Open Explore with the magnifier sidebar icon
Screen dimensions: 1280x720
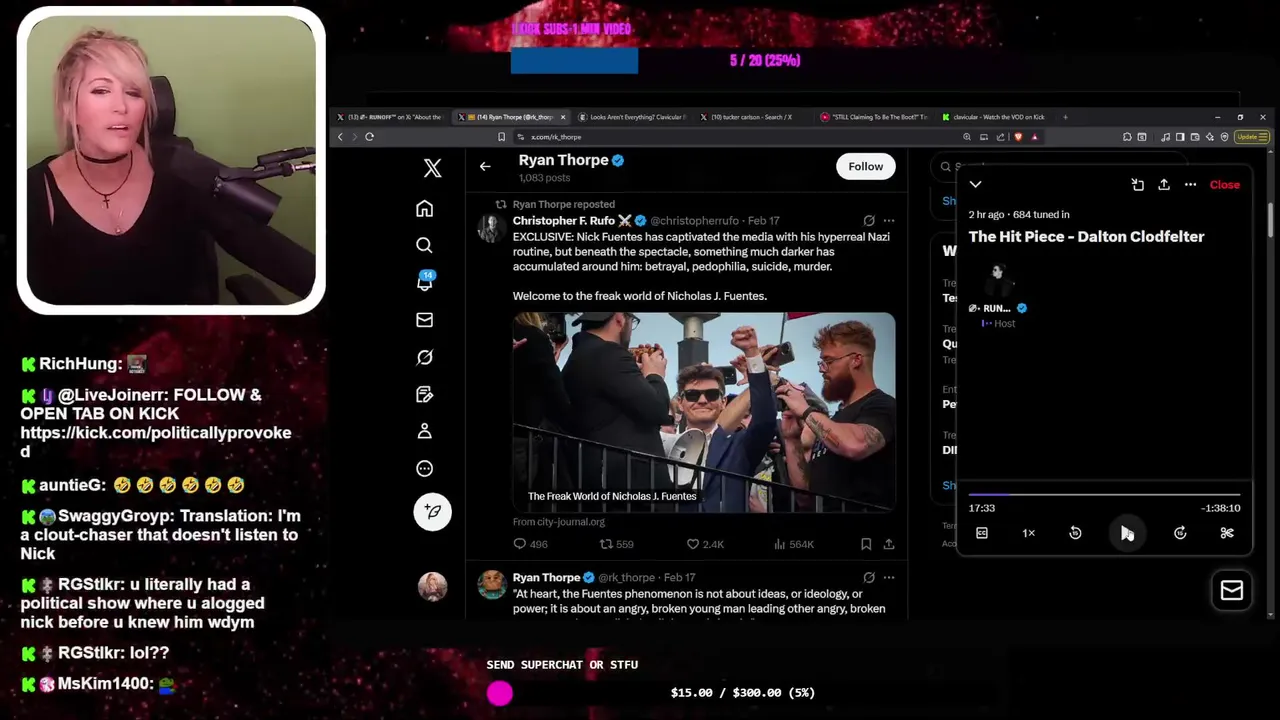click(424, 245)
